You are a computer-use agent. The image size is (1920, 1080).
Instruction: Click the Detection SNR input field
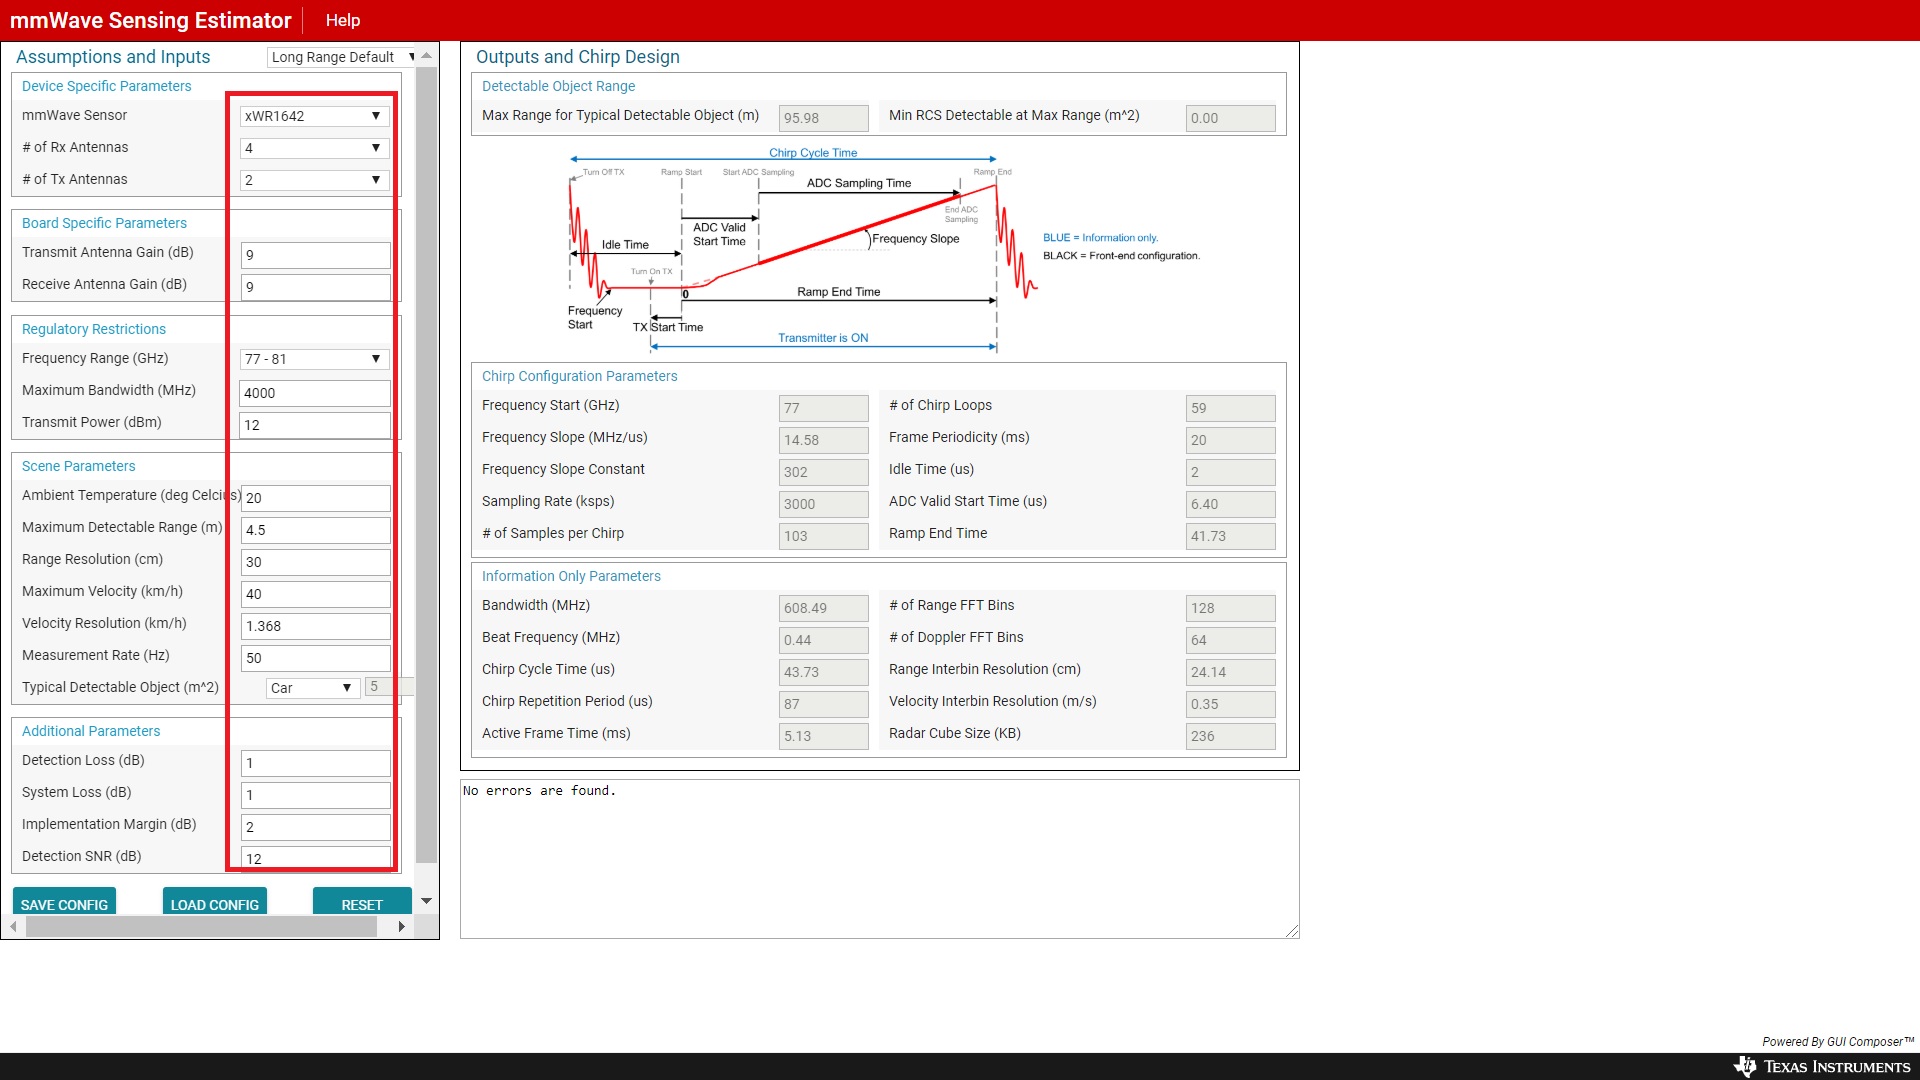pos(314,858)
